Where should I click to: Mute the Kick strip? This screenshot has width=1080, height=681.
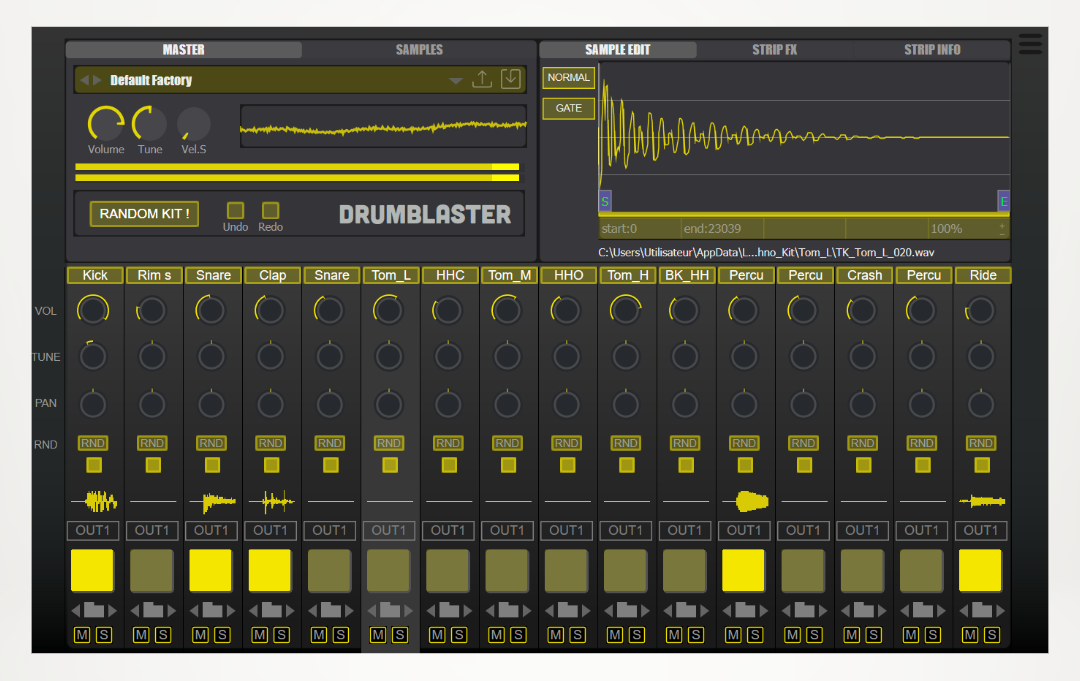click(82, 635)
